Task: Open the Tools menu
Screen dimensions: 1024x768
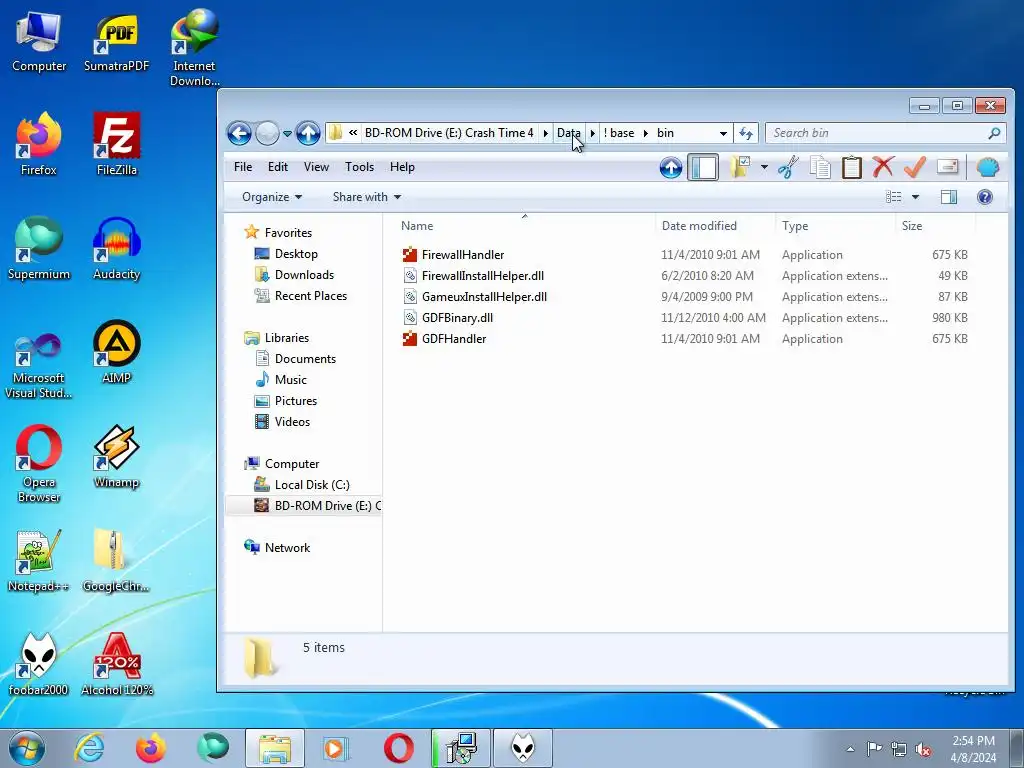Action: click(x=359, y=167)
